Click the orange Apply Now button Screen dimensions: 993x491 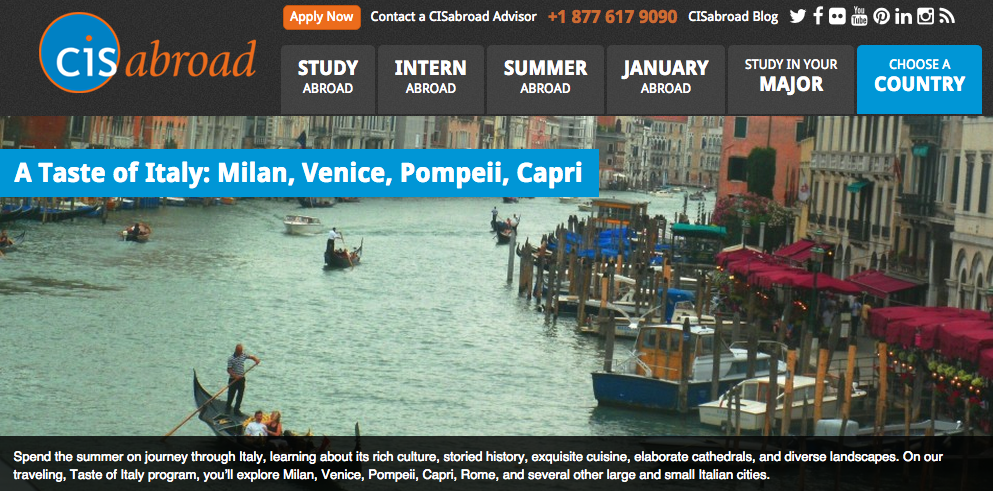322,17
